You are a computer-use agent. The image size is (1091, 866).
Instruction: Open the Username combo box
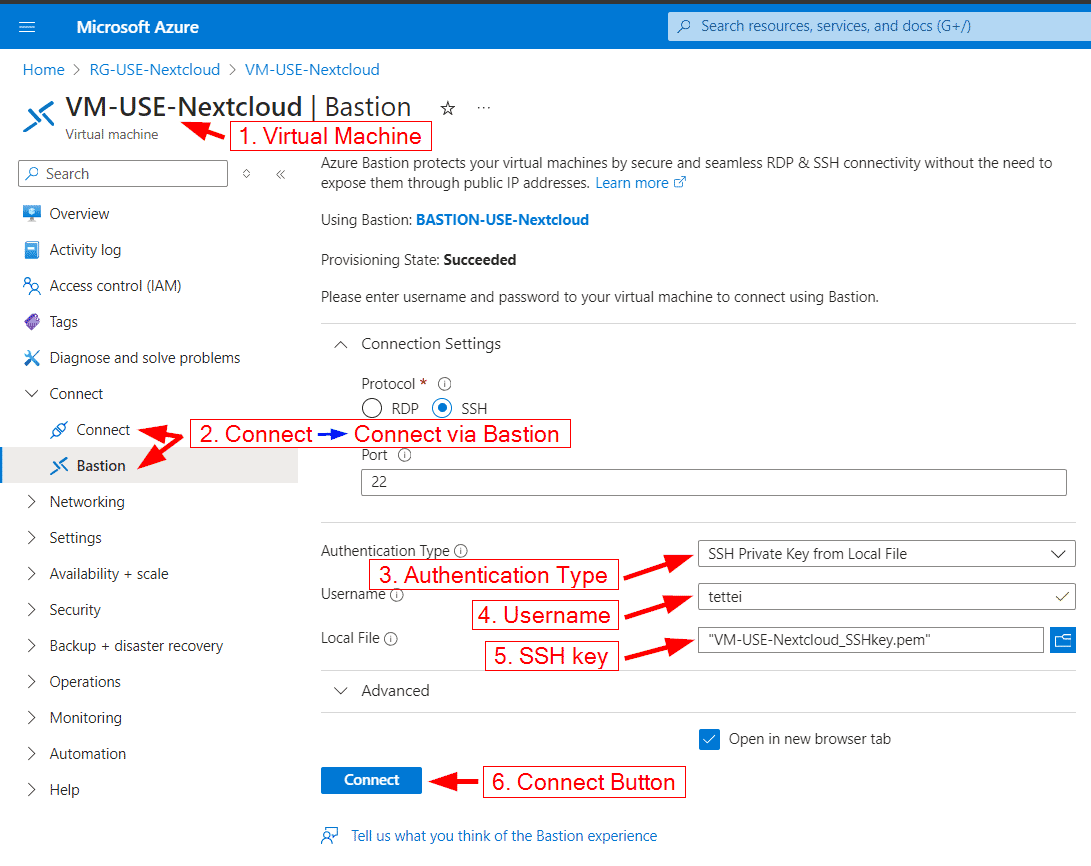point(886,597)
